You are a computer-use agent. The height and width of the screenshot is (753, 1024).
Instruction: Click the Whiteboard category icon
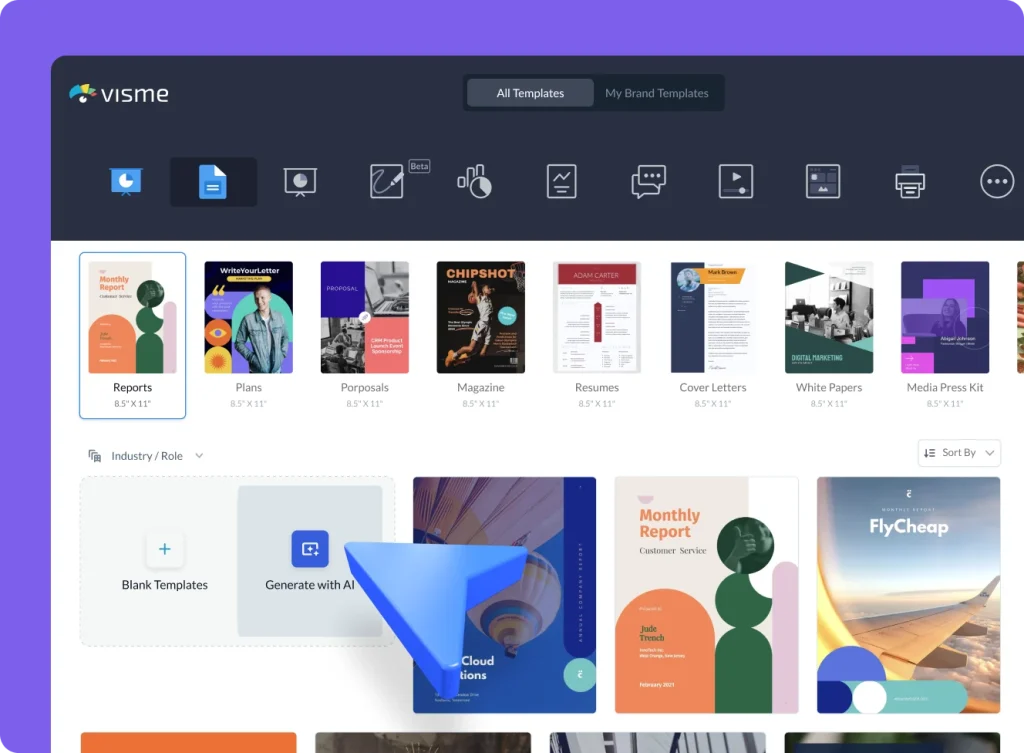click(300, 181)
